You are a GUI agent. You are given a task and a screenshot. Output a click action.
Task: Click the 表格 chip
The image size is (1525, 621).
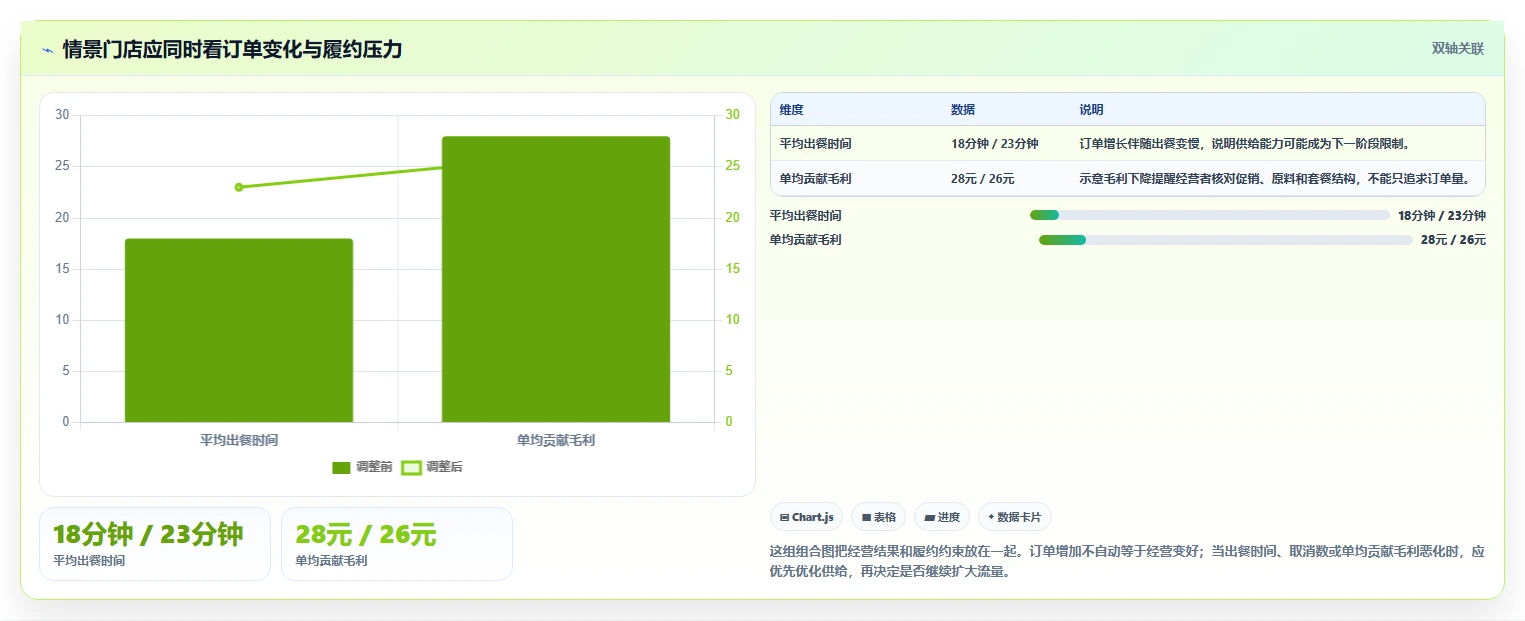[878, 517]
